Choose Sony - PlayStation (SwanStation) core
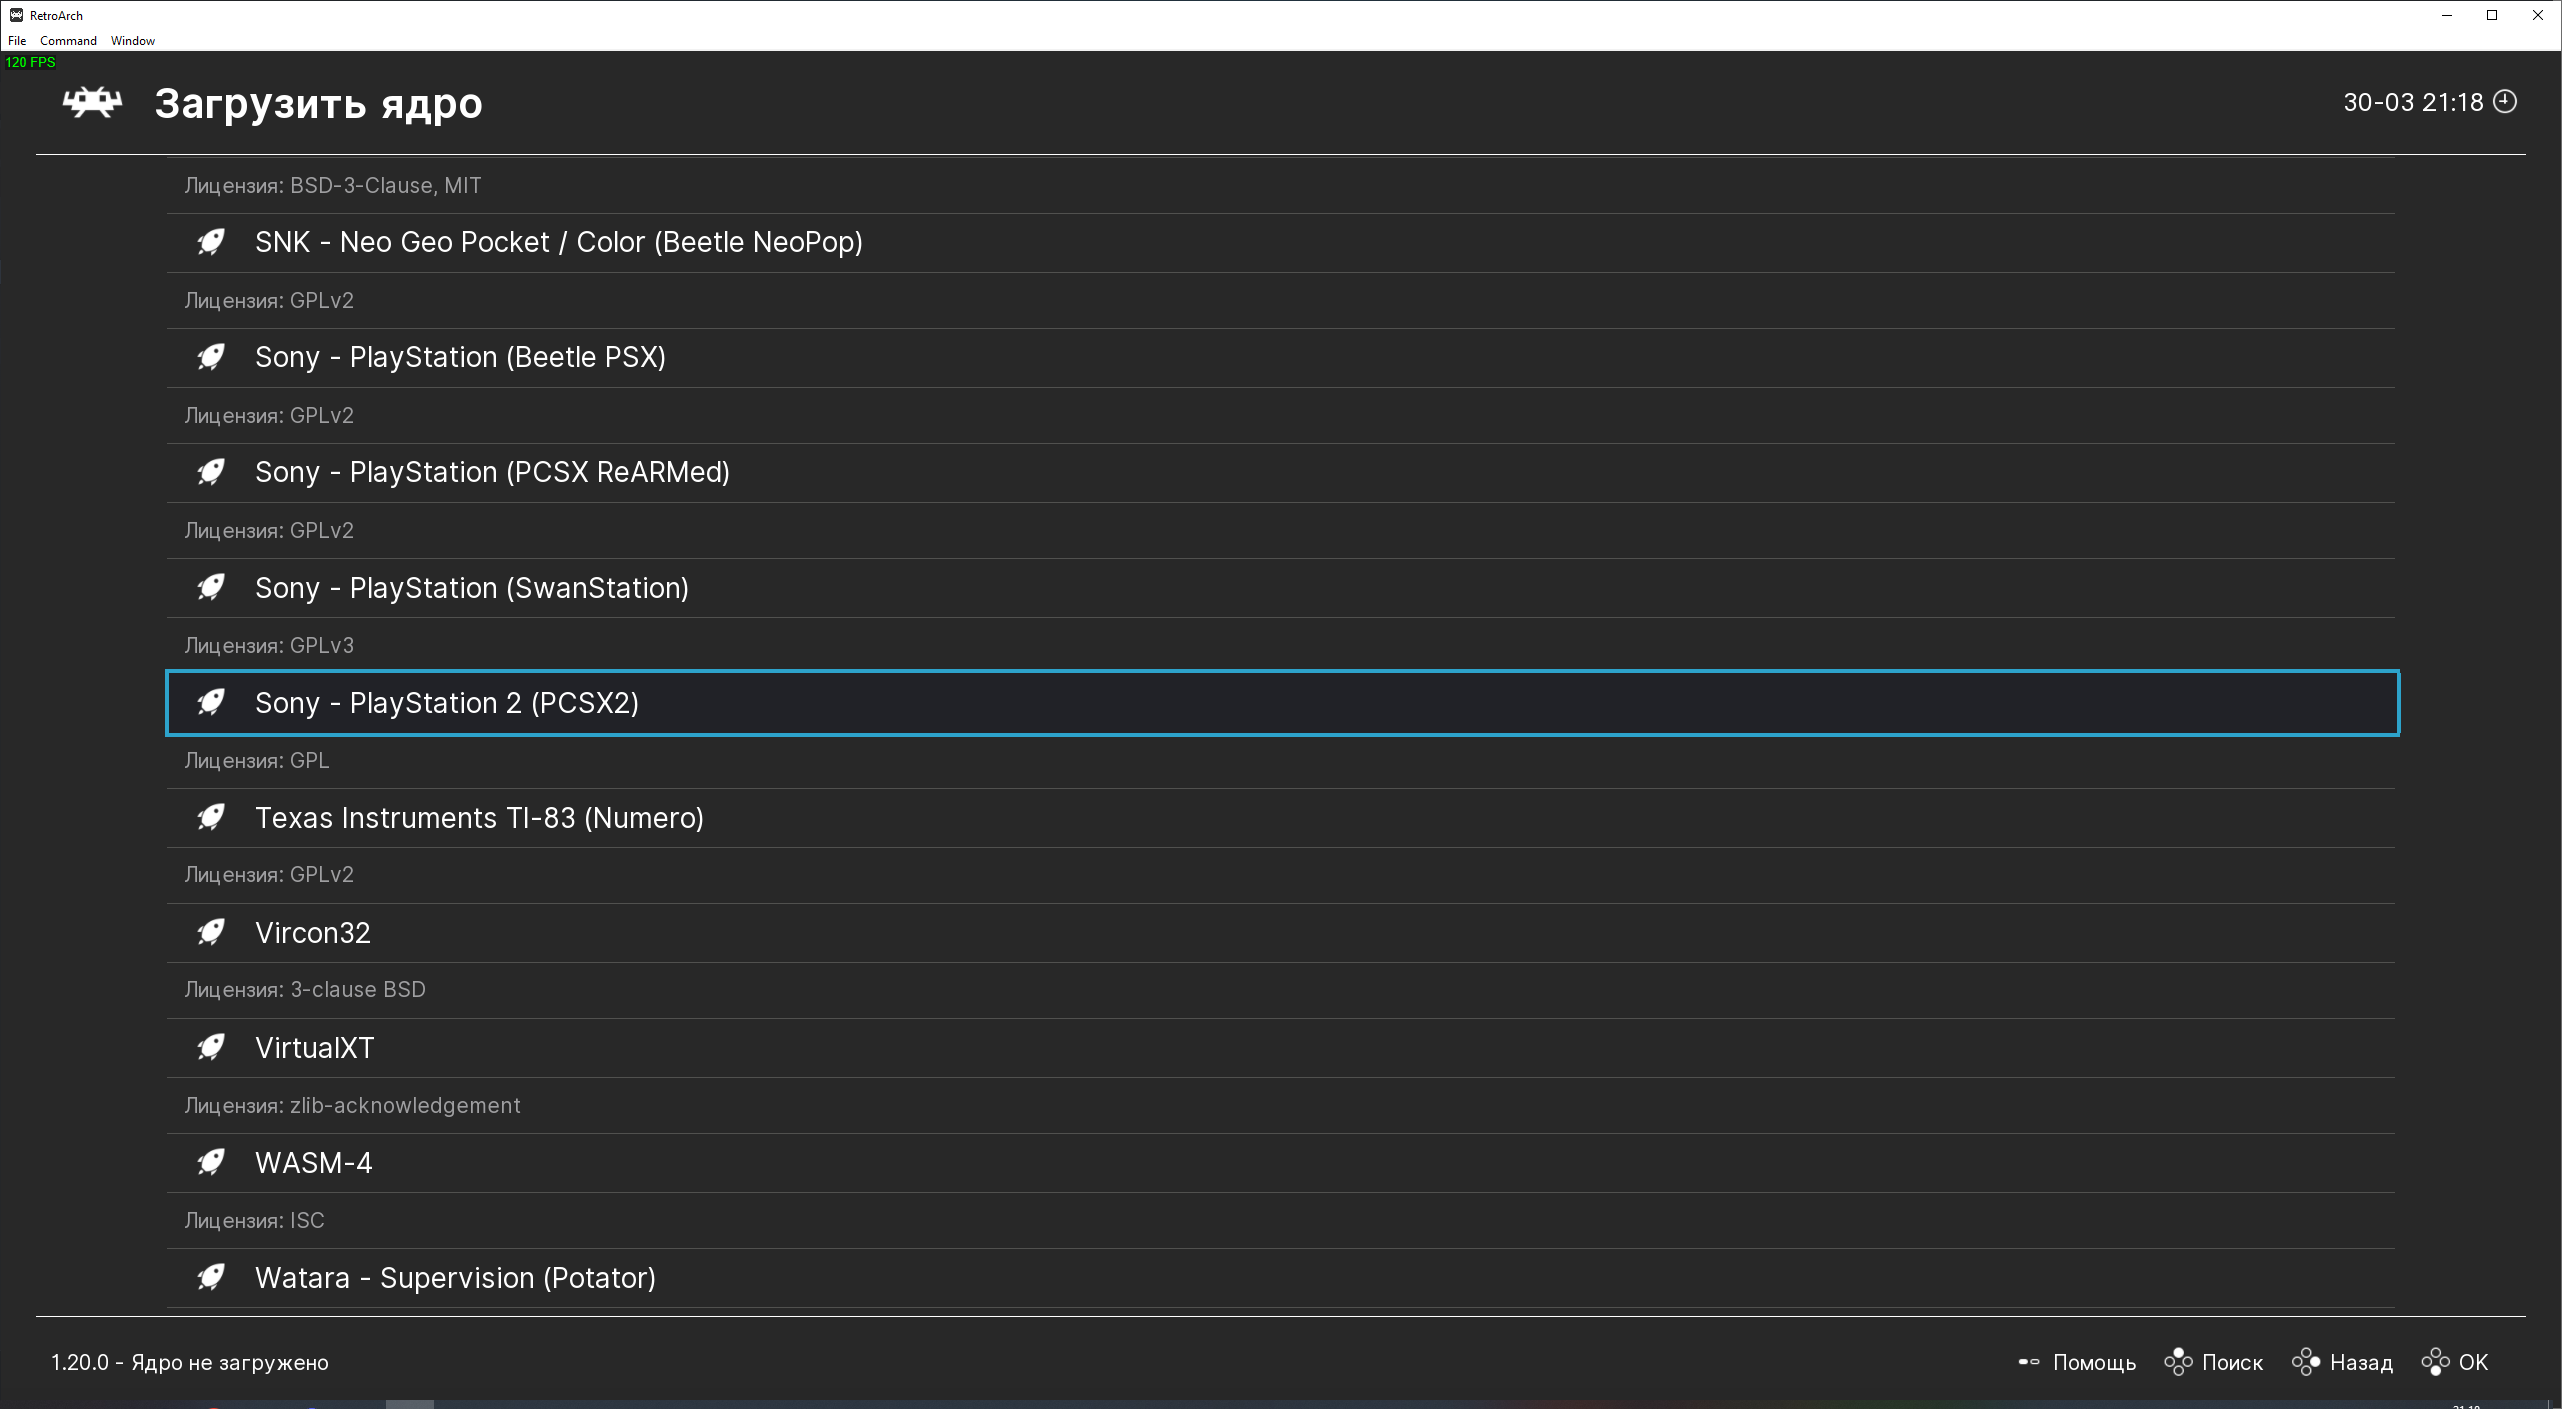This screenshot has height=1409, width=2562. [1280, 588]
